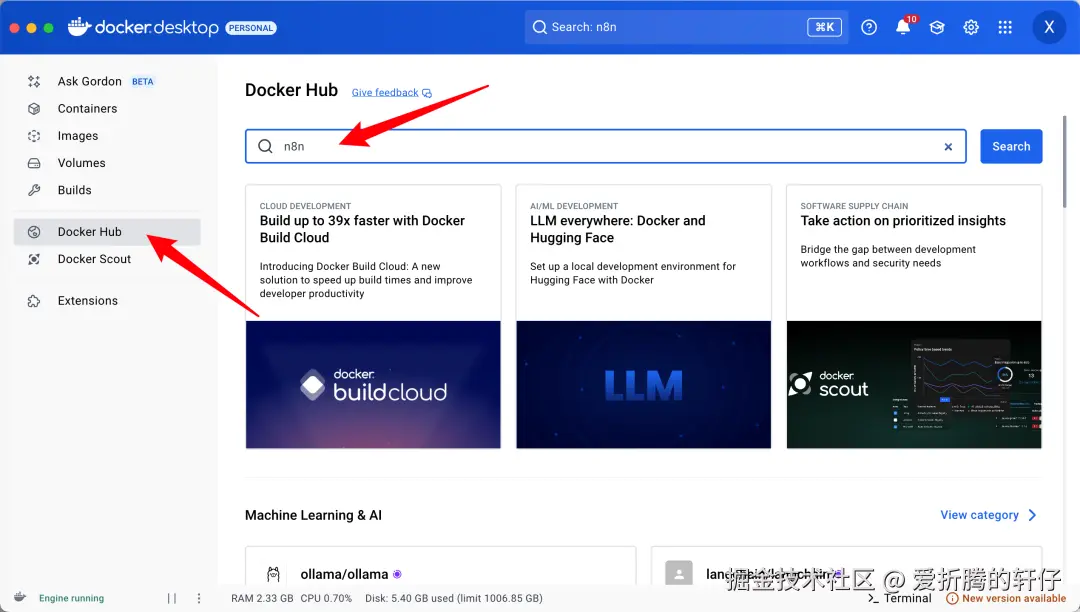This screenshot has height=612, width=1080.
Task: Click the magnifier icon in Hub search box
Action: click(x=265, y=146)
